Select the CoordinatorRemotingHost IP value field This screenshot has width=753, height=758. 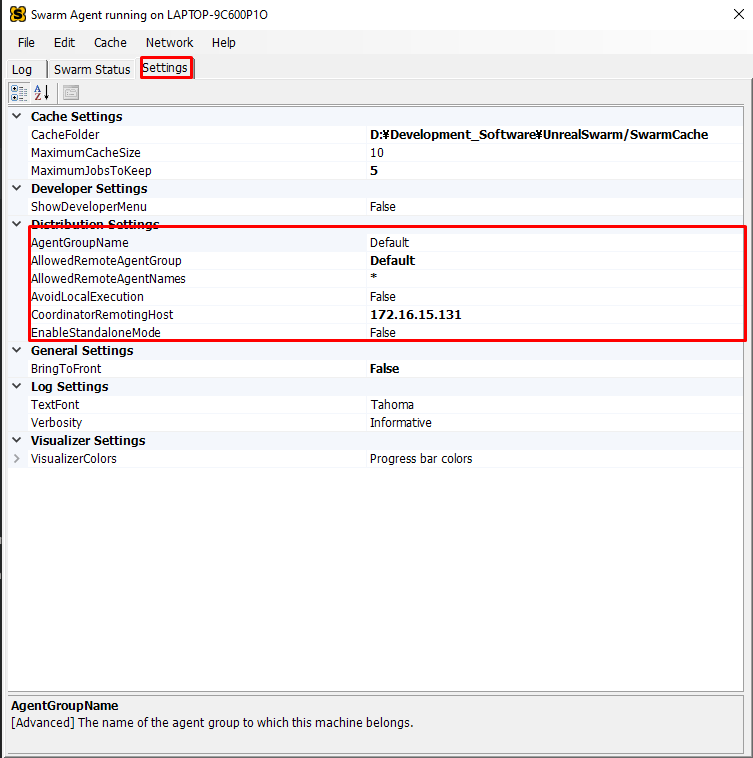coord(415,315)
